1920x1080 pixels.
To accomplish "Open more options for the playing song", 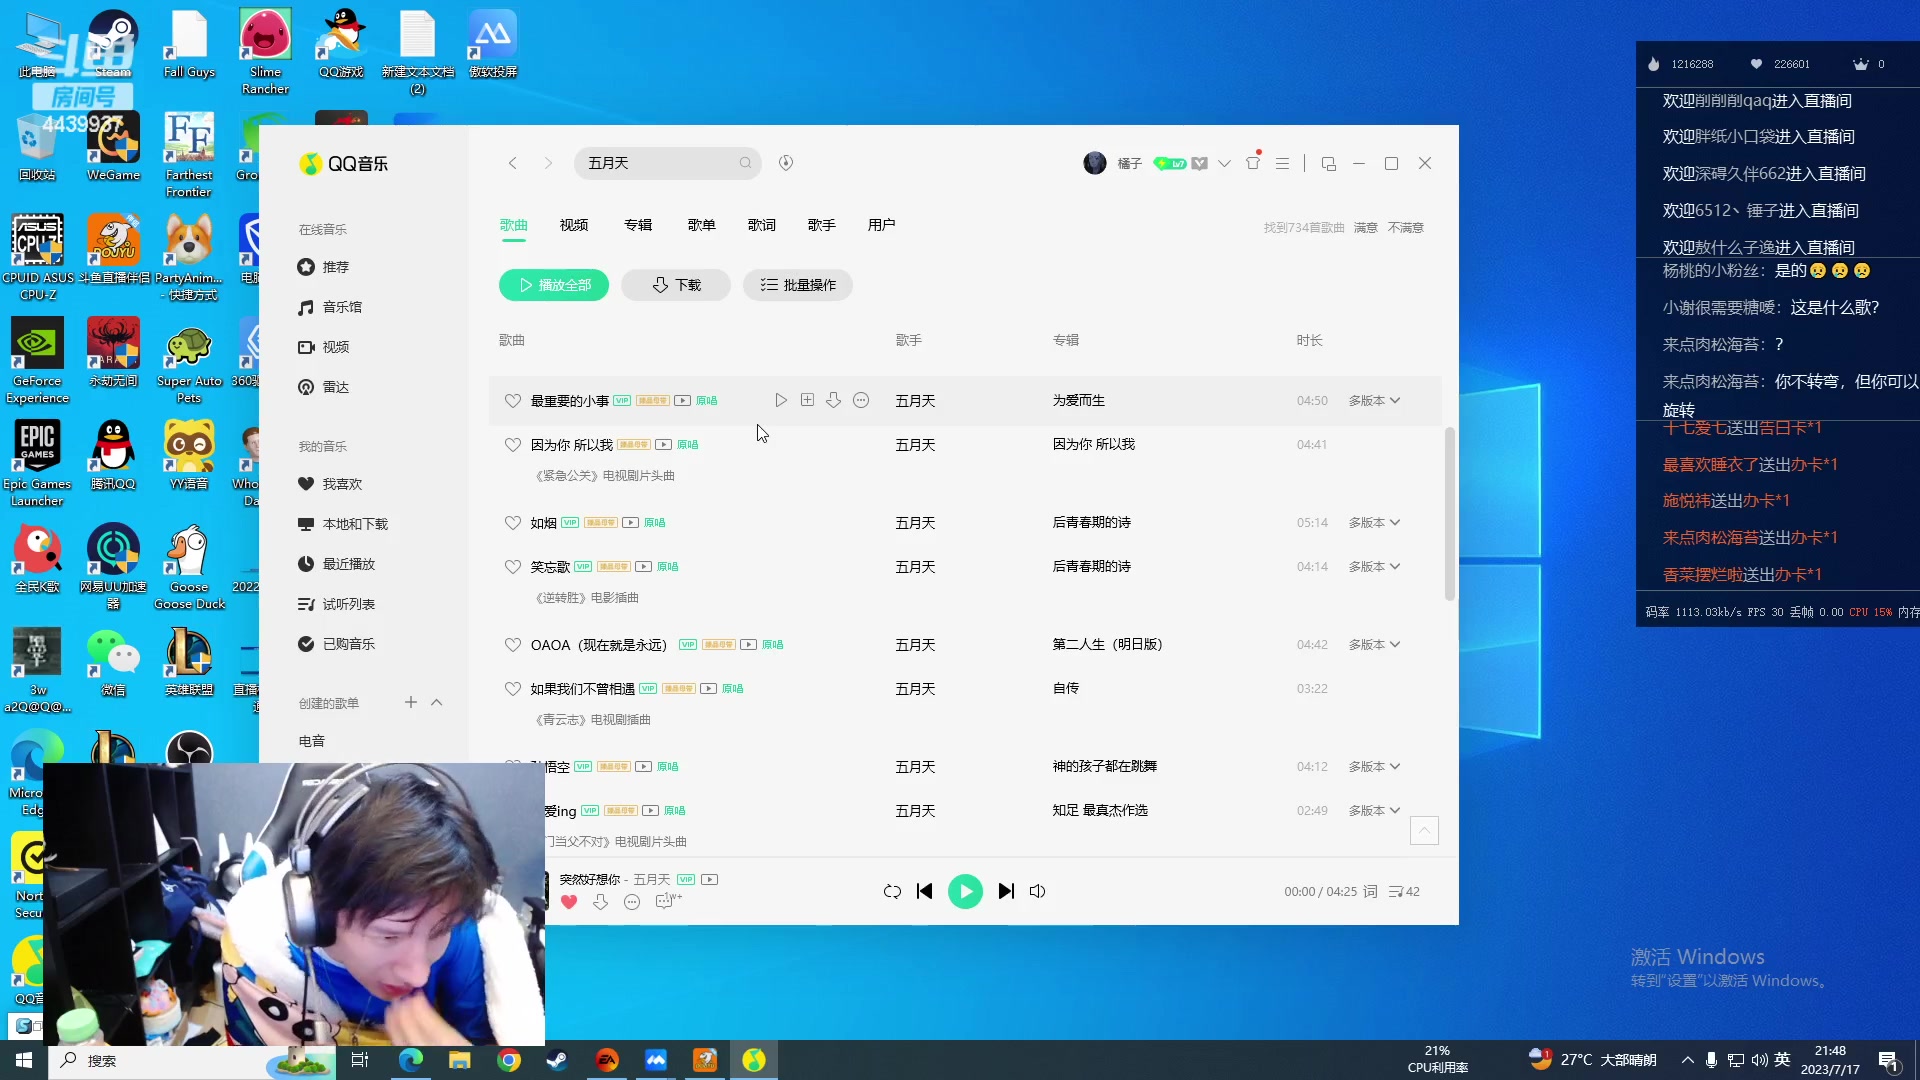I will (x=632, y=902).
